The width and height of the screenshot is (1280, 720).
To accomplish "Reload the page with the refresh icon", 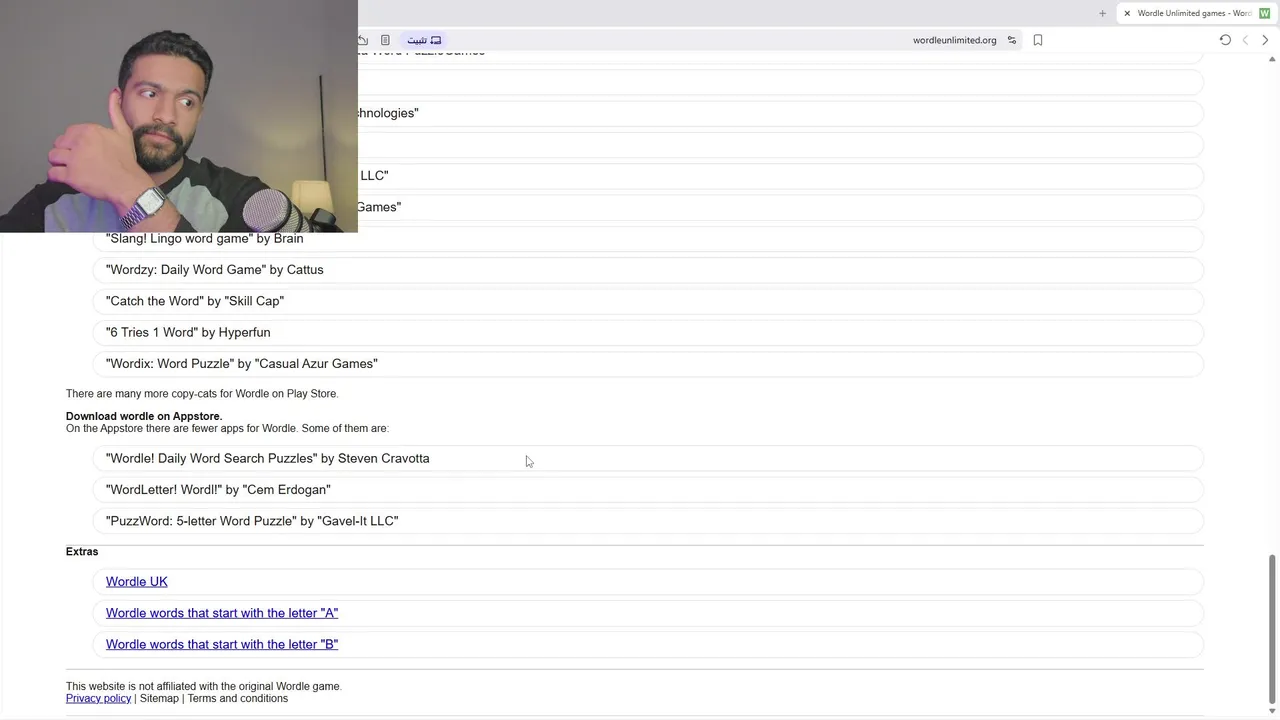I will pyautogui.click(x=1225, y=40).
